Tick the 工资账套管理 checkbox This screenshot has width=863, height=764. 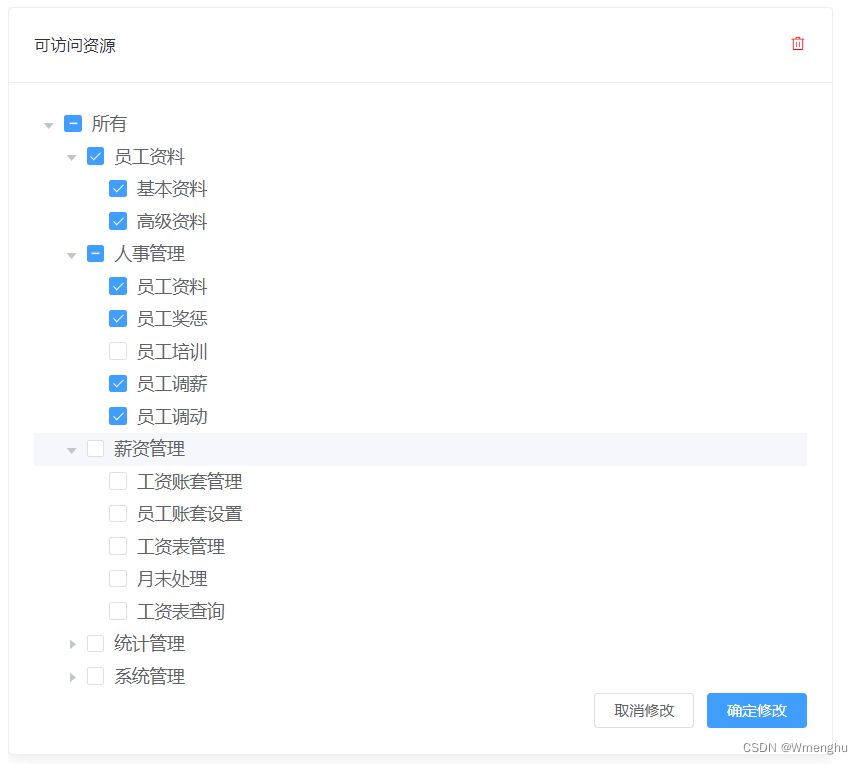118,481
